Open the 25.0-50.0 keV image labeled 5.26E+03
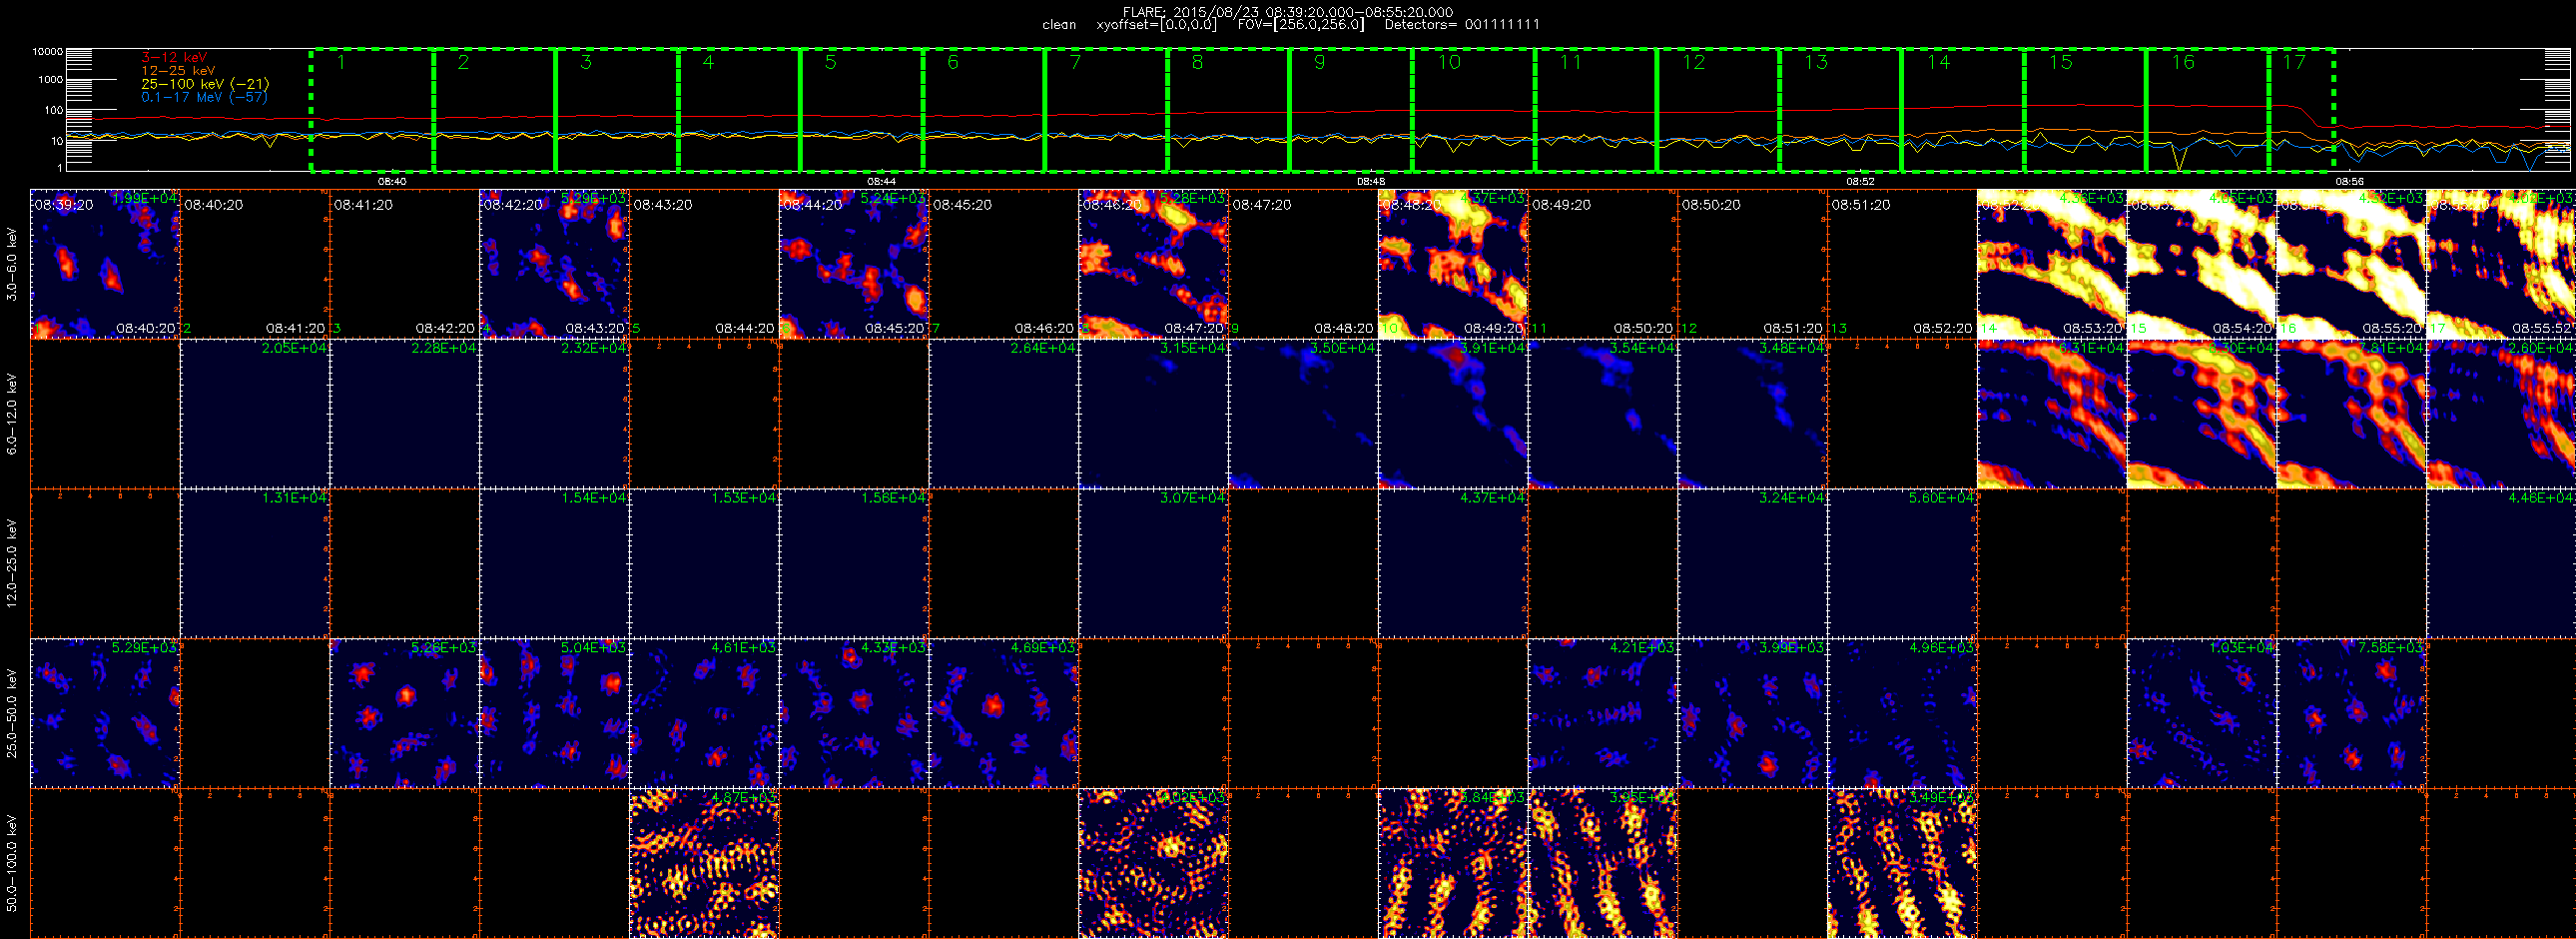 point(405,713)
